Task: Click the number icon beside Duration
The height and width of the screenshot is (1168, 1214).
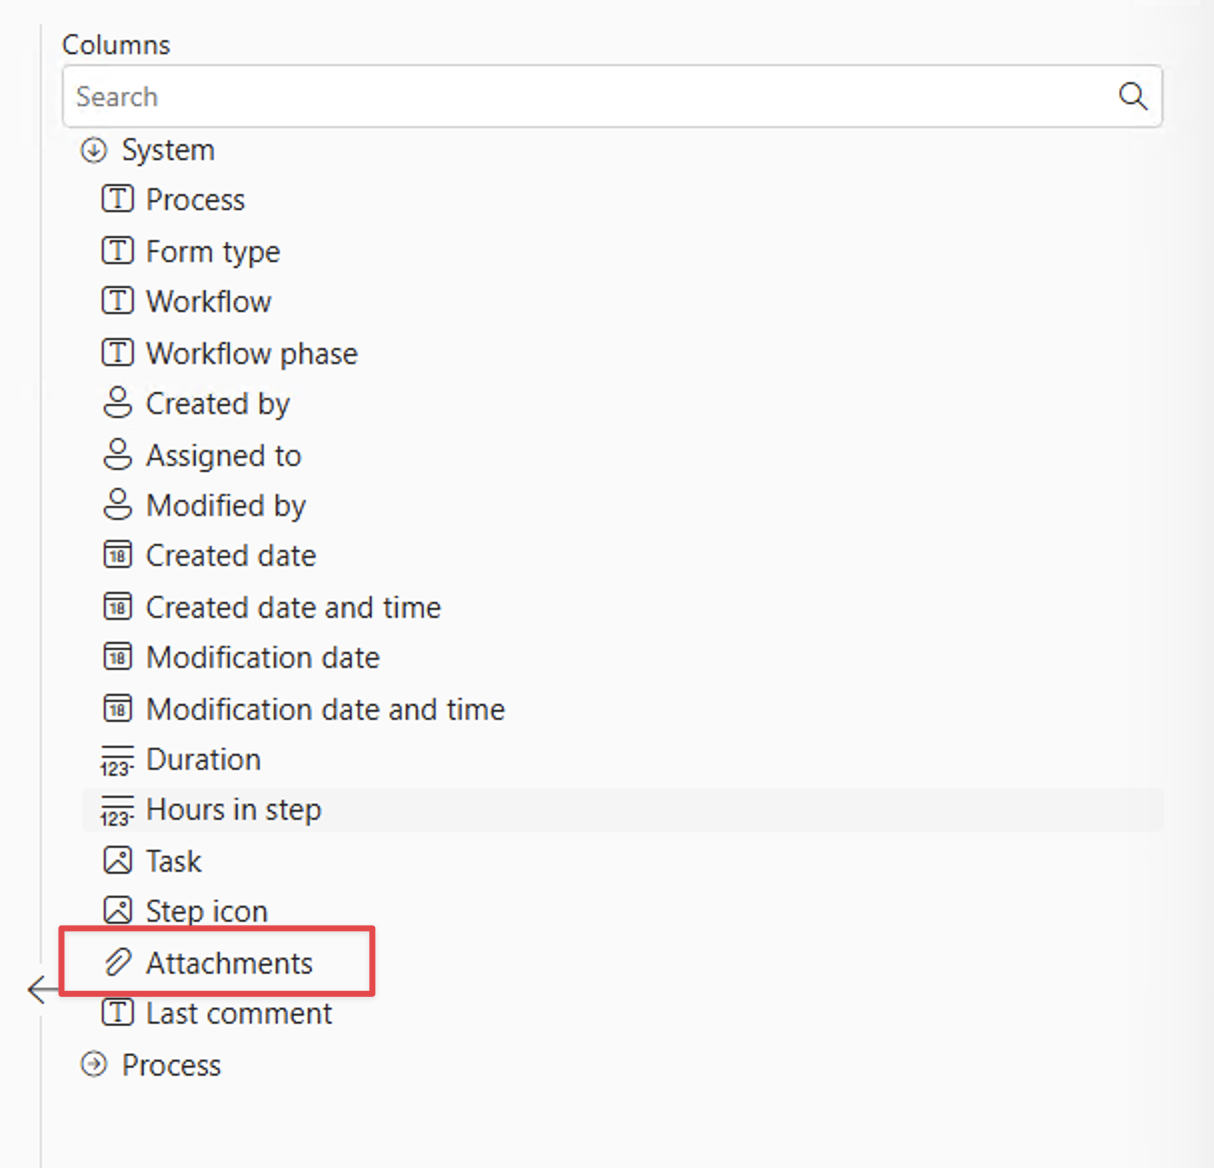Action: coord(117,760)
